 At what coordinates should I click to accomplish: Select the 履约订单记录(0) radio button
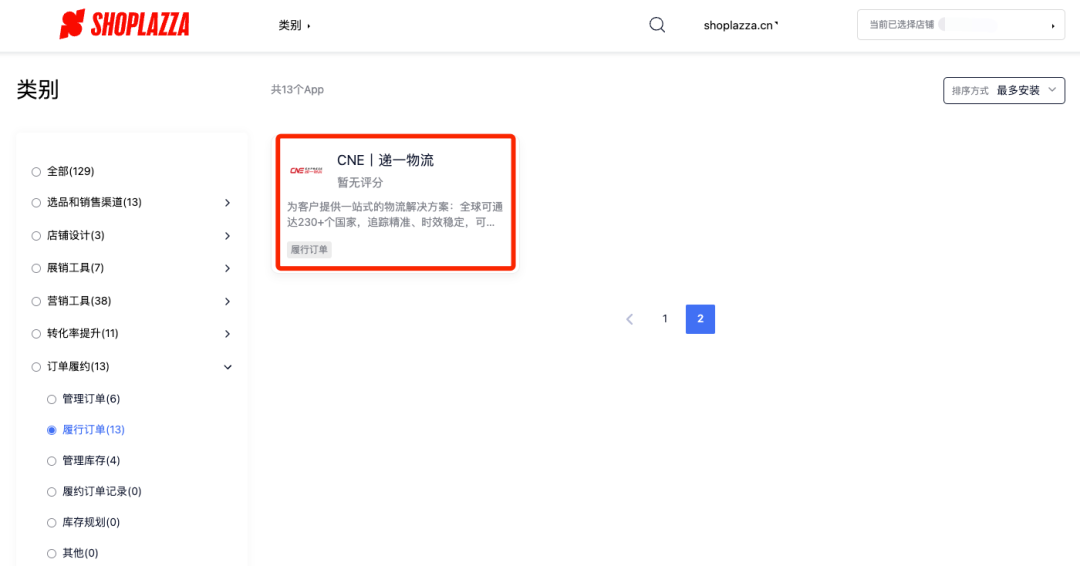coord(51,492)
